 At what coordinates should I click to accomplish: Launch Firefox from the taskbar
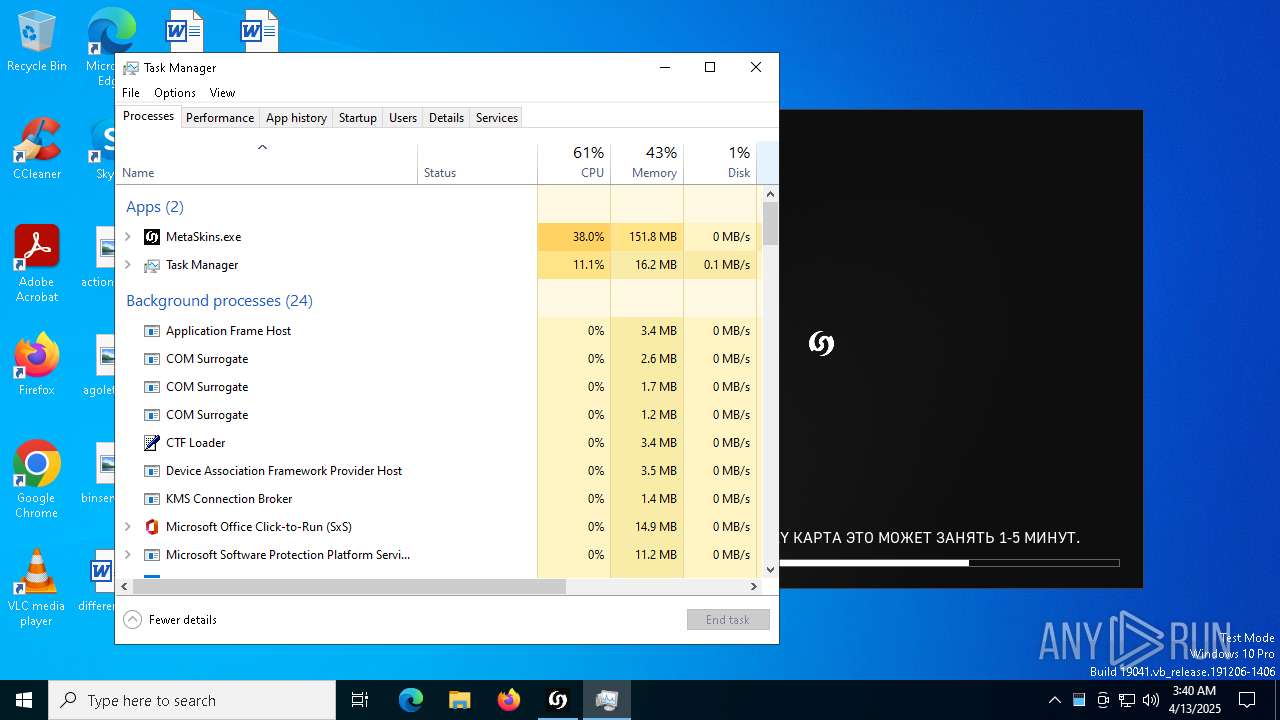click(508, 700)
